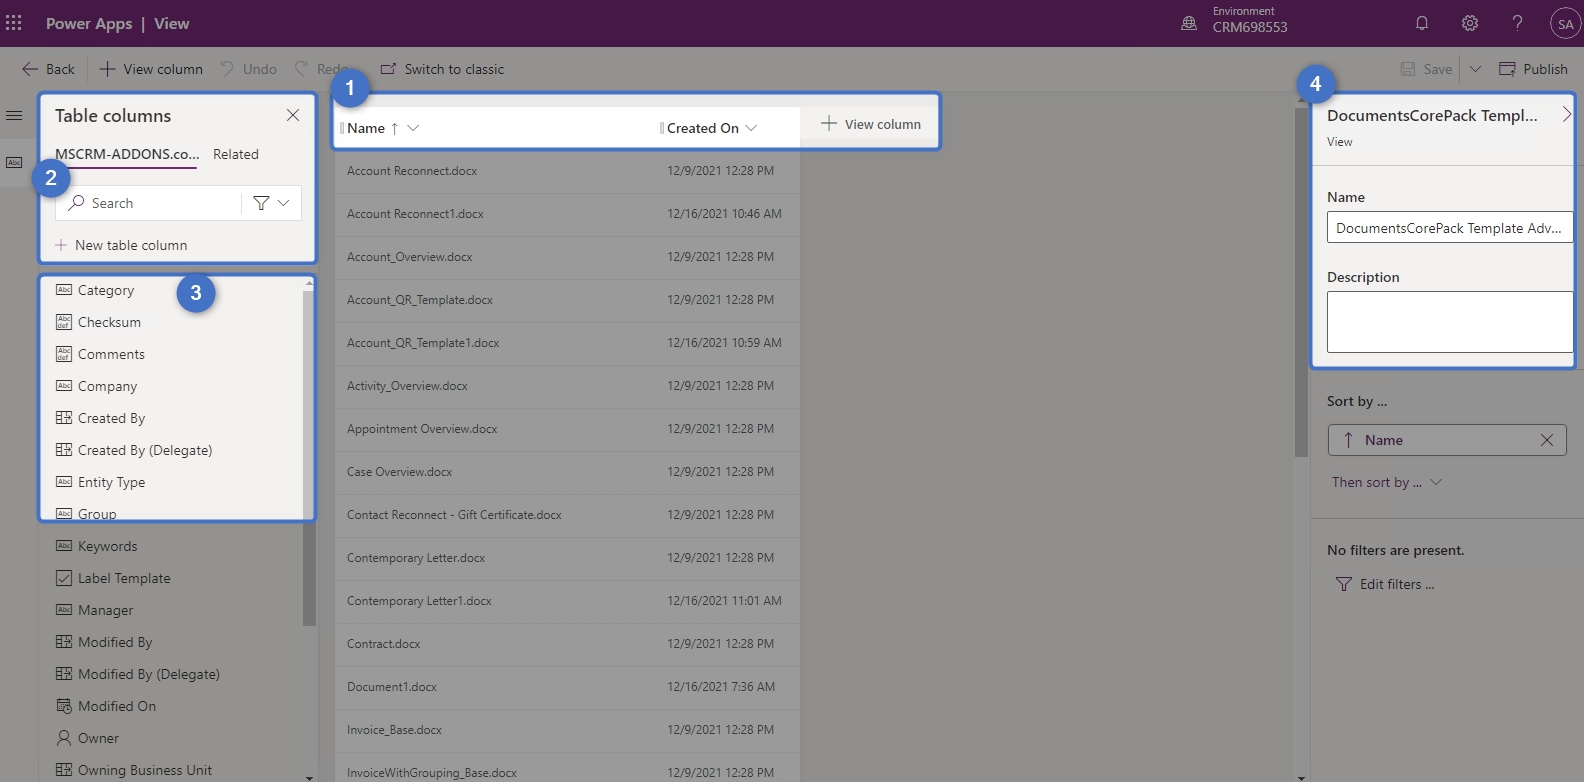Click Undo in the command bar
The width and height of the screenshot is (1584, 782).
248,69
